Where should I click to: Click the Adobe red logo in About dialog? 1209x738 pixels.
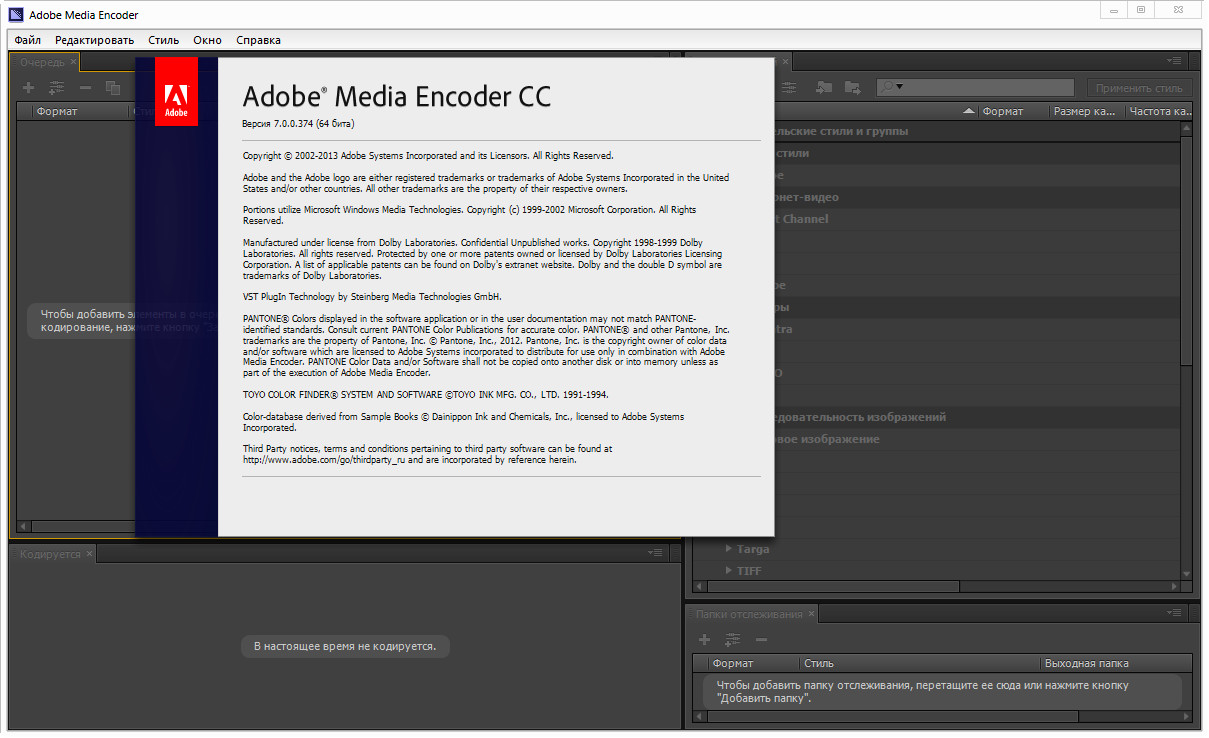(176, 92)
